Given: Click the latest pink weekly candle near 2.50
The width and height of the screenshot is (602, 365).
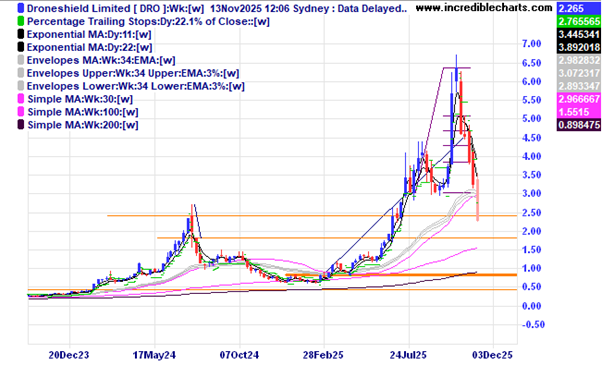Looking at the screenshot, I should coord(478,200).
